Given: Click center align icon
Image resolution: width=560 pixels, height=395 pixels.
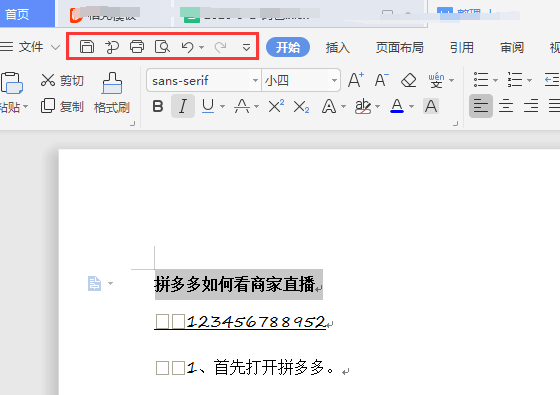Looking at the screenshot, I should (x=506, y=106).
